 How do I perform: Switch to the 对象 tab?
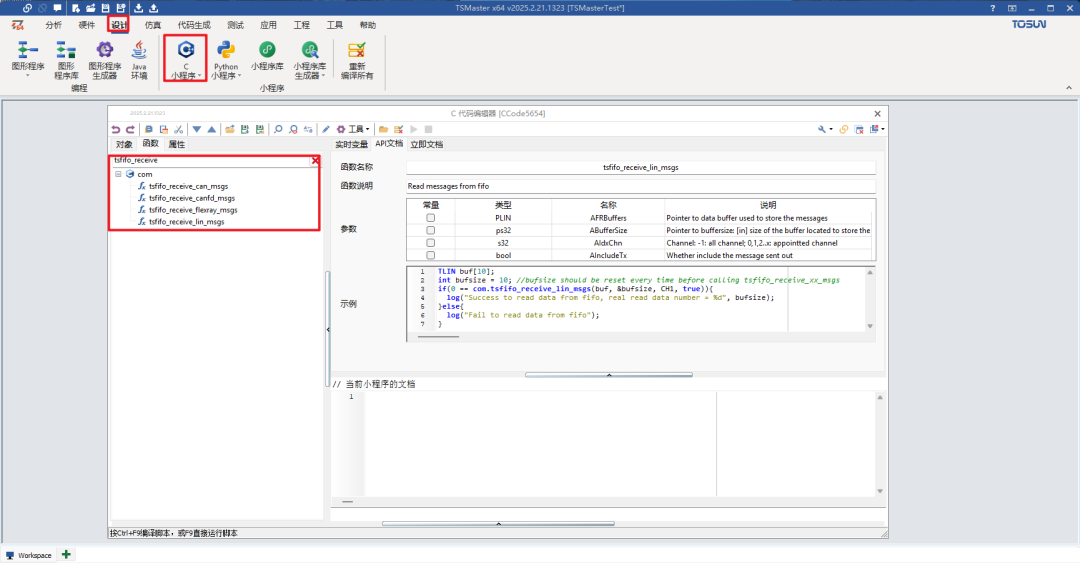(x=124, y=144)
